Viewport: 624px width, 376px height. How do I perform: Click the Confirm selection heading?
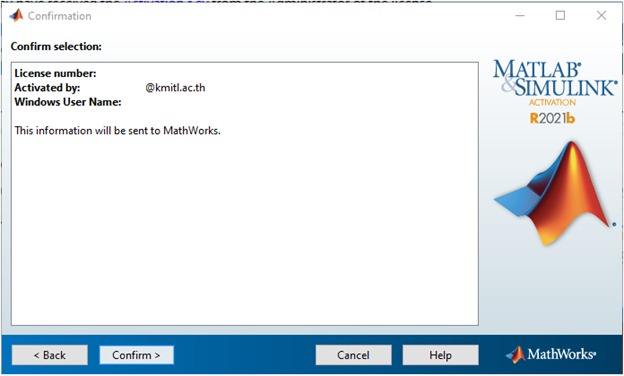56,47
